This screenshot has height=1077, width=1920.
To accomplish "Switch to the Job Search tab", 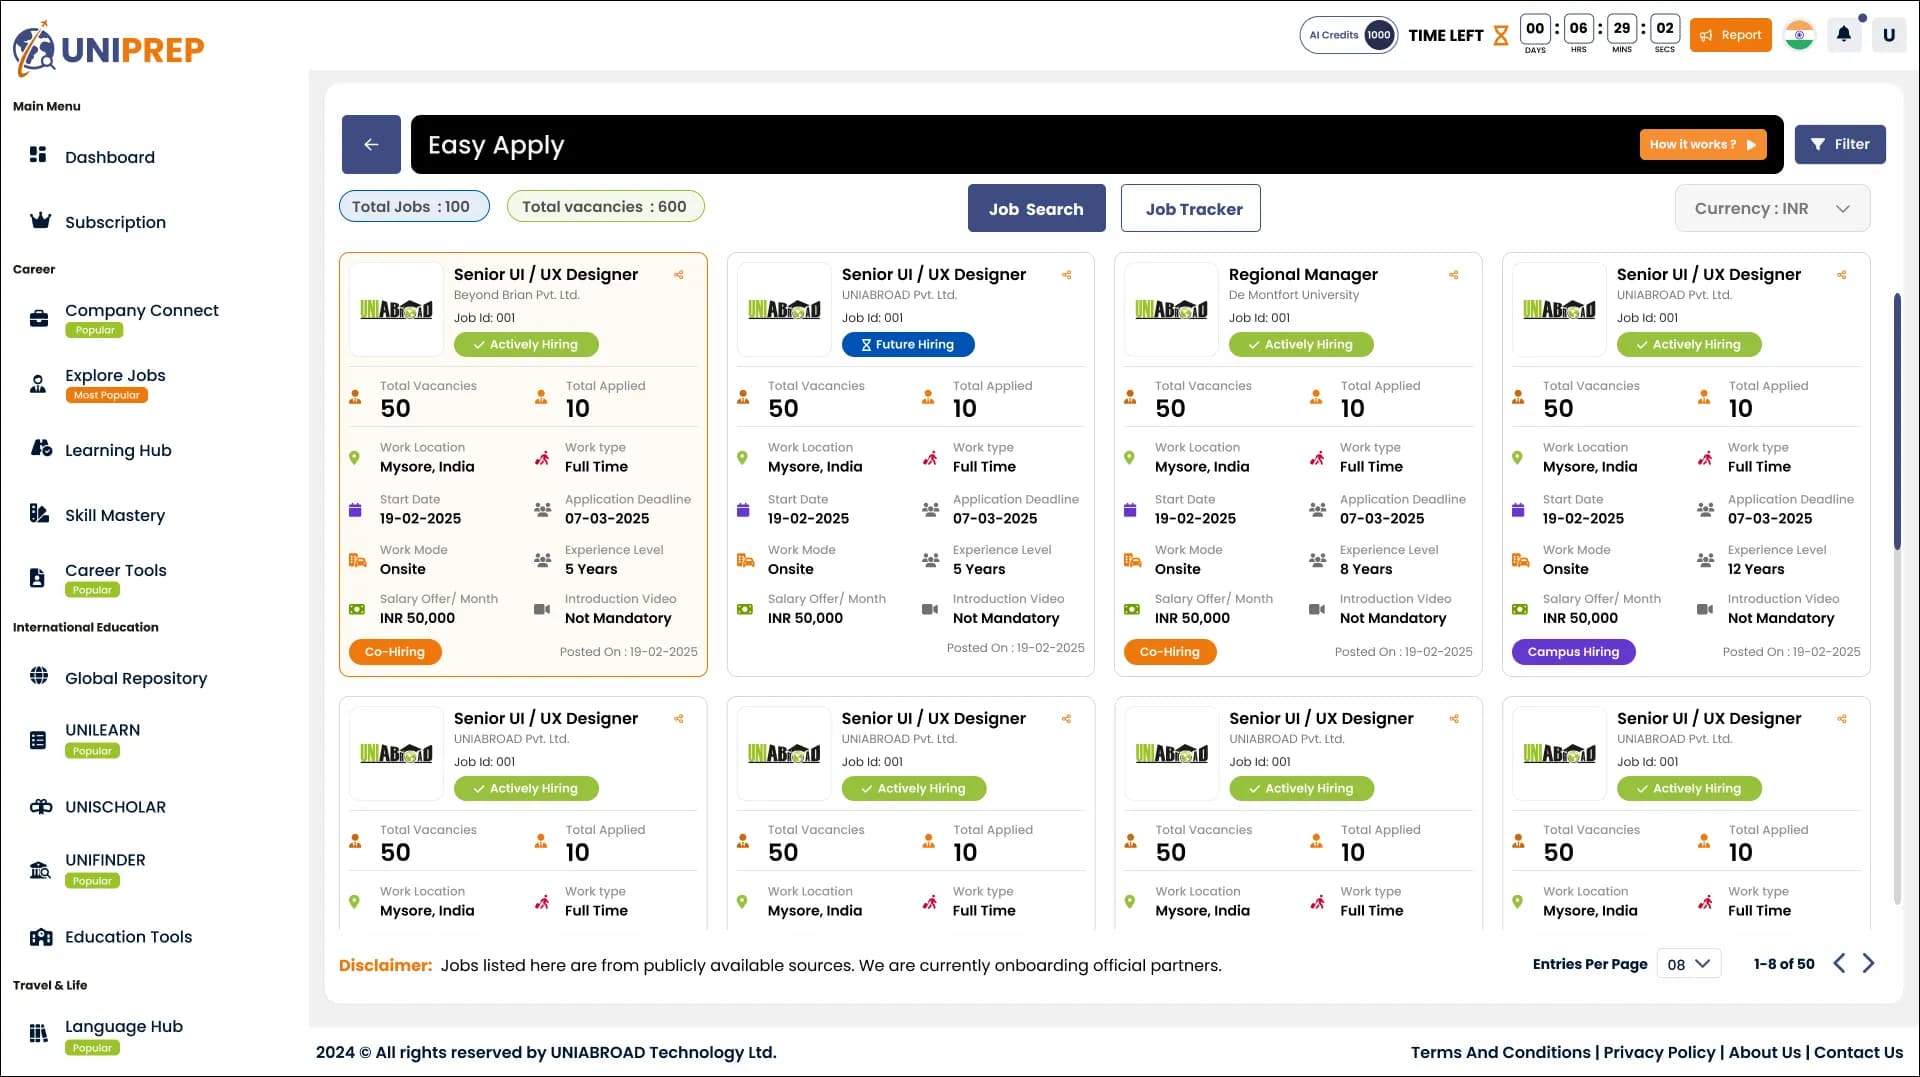I will [x=1036, y=209].
